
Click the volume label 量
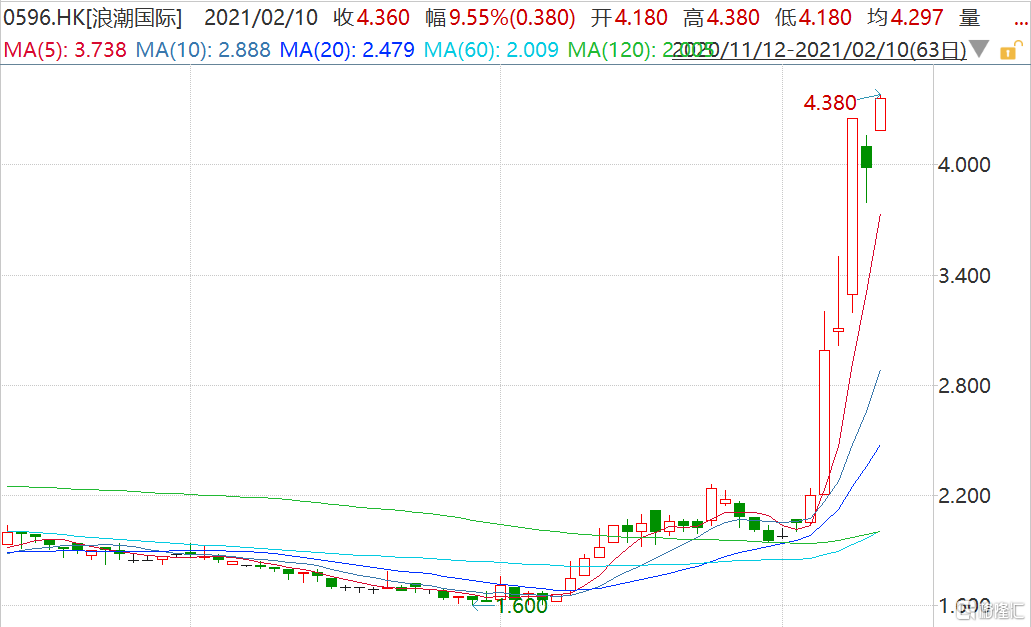(x=970, y=18)
